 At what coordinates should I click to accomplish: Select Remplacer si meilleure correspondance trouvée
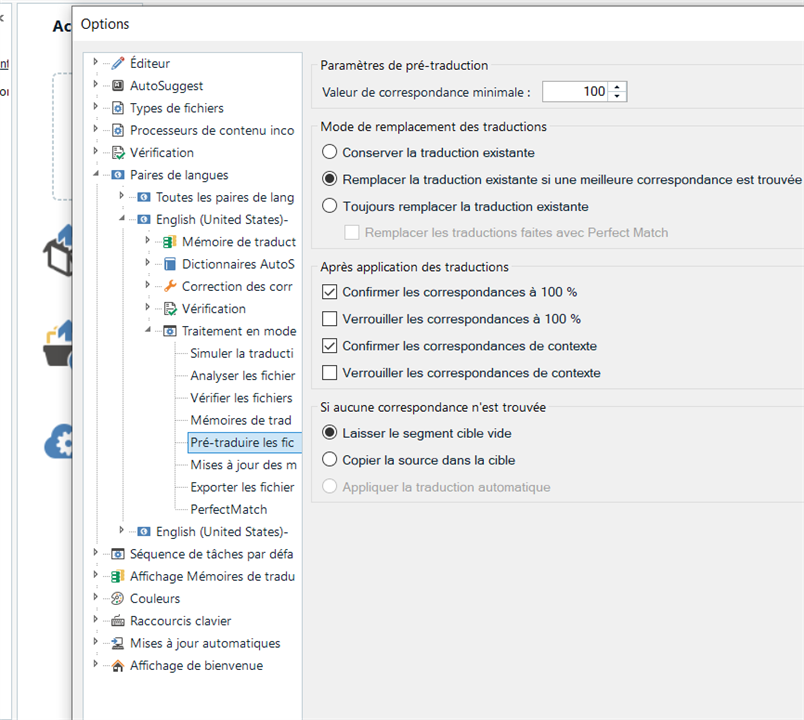[329, 179]
